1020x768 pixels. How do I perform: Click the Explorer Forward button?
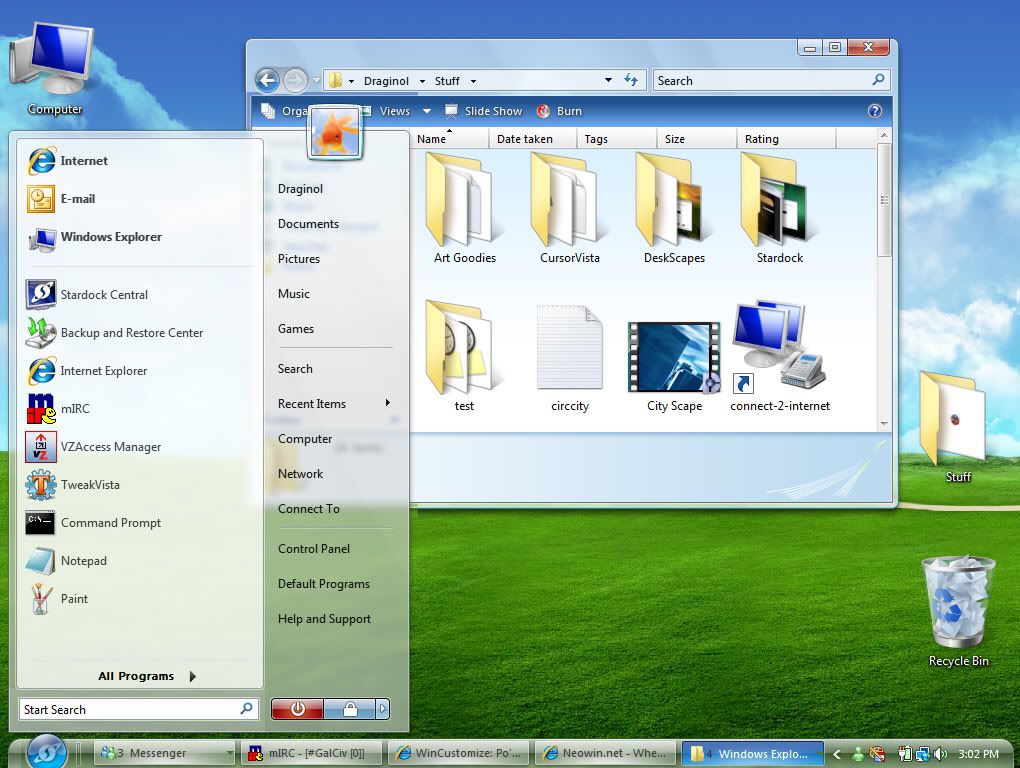point(295,81)
